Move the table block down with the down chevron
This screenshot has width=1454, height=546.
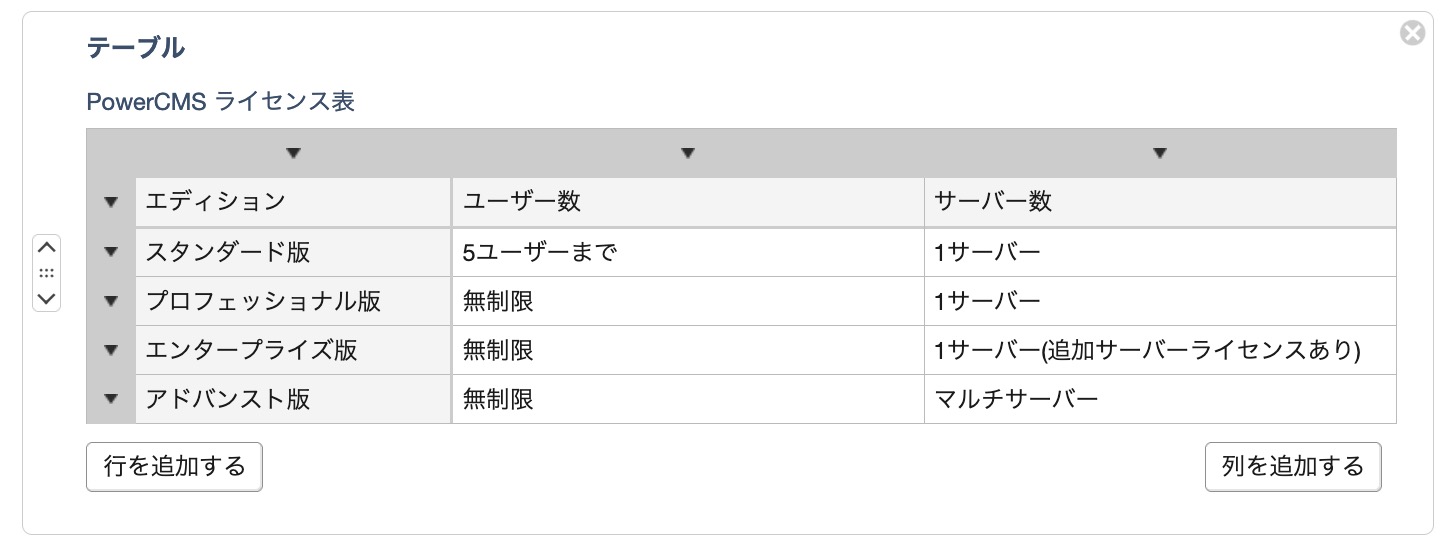[x=47, y=298]
